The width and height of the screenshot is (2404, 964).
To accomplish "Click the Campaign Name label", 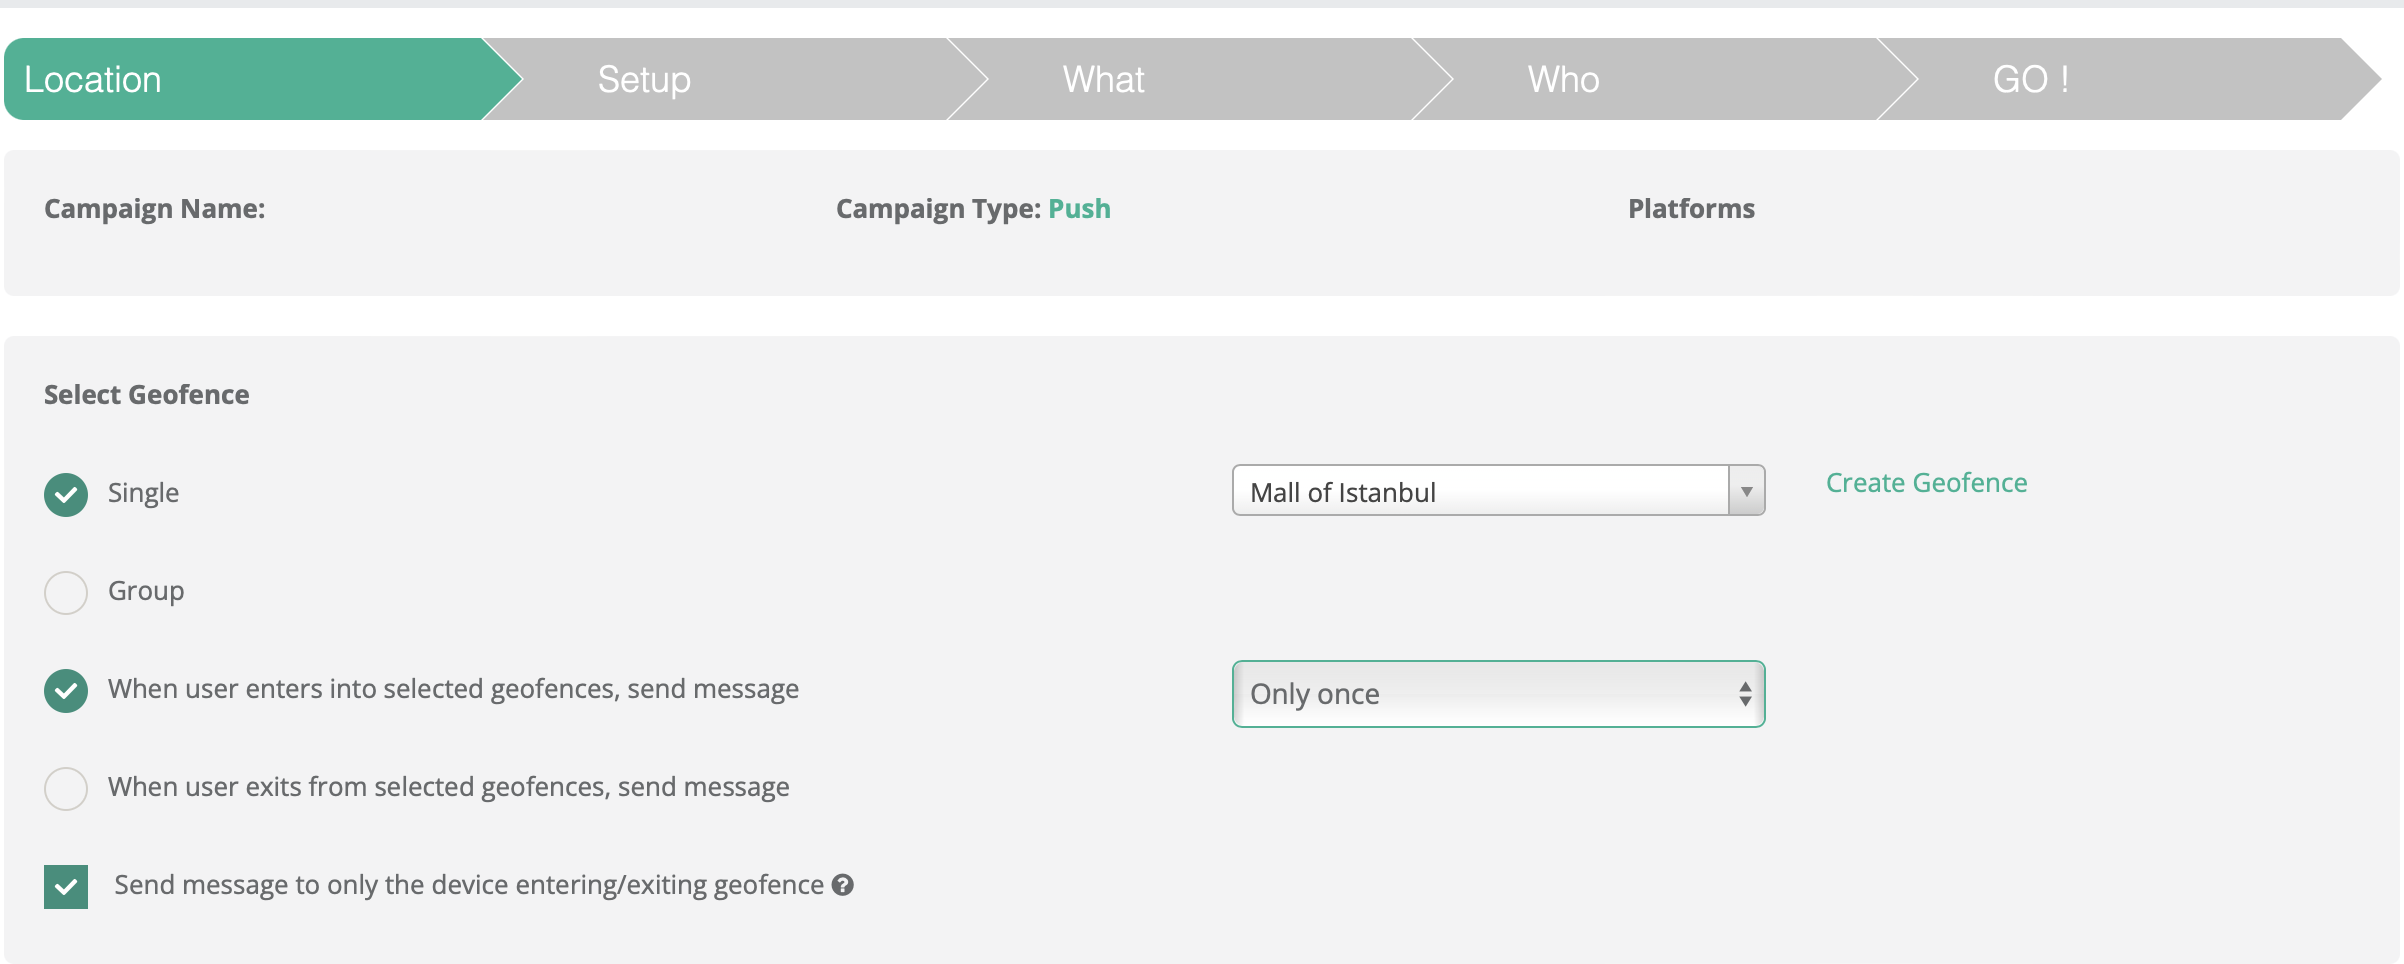I will click(155, 209).
